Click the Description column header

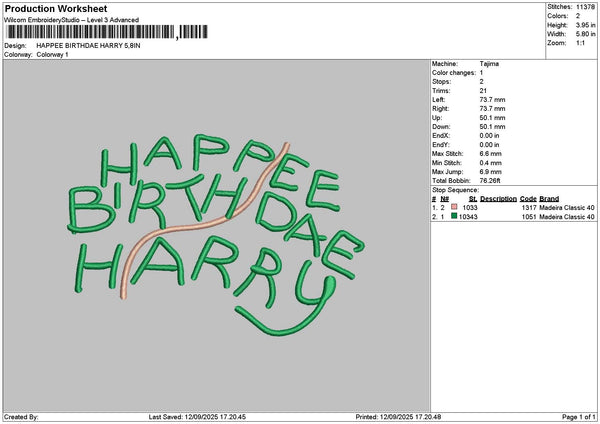[498, 198]
